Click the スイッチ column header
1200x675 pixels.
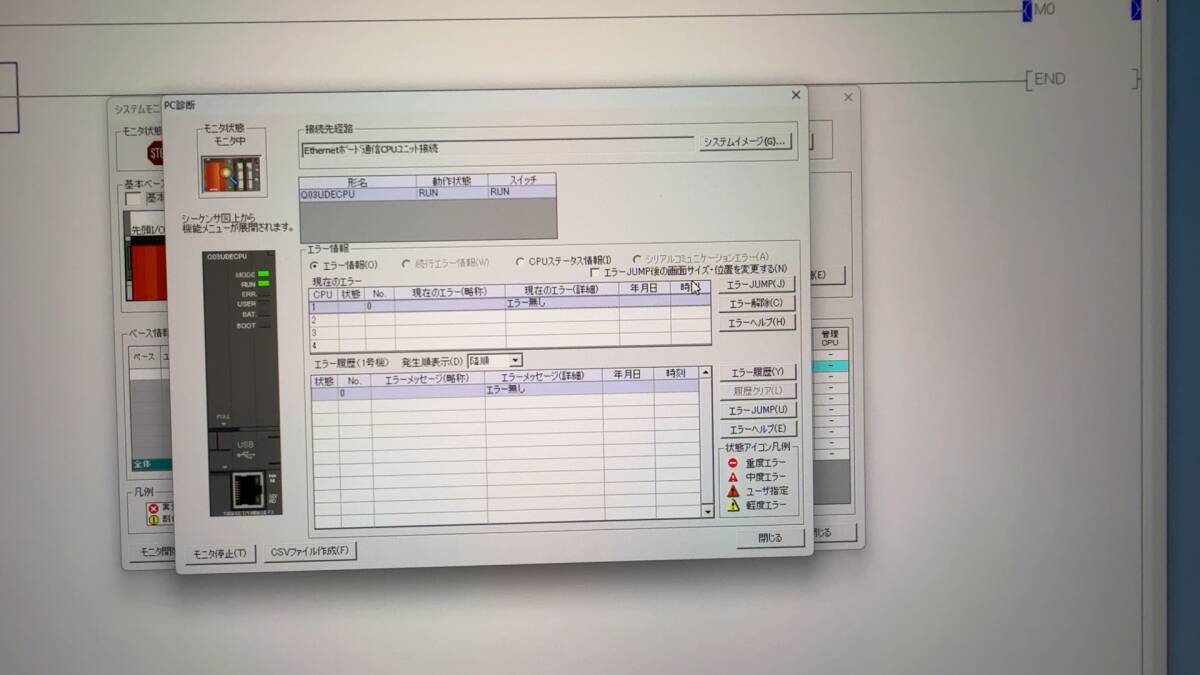point(522,180)
